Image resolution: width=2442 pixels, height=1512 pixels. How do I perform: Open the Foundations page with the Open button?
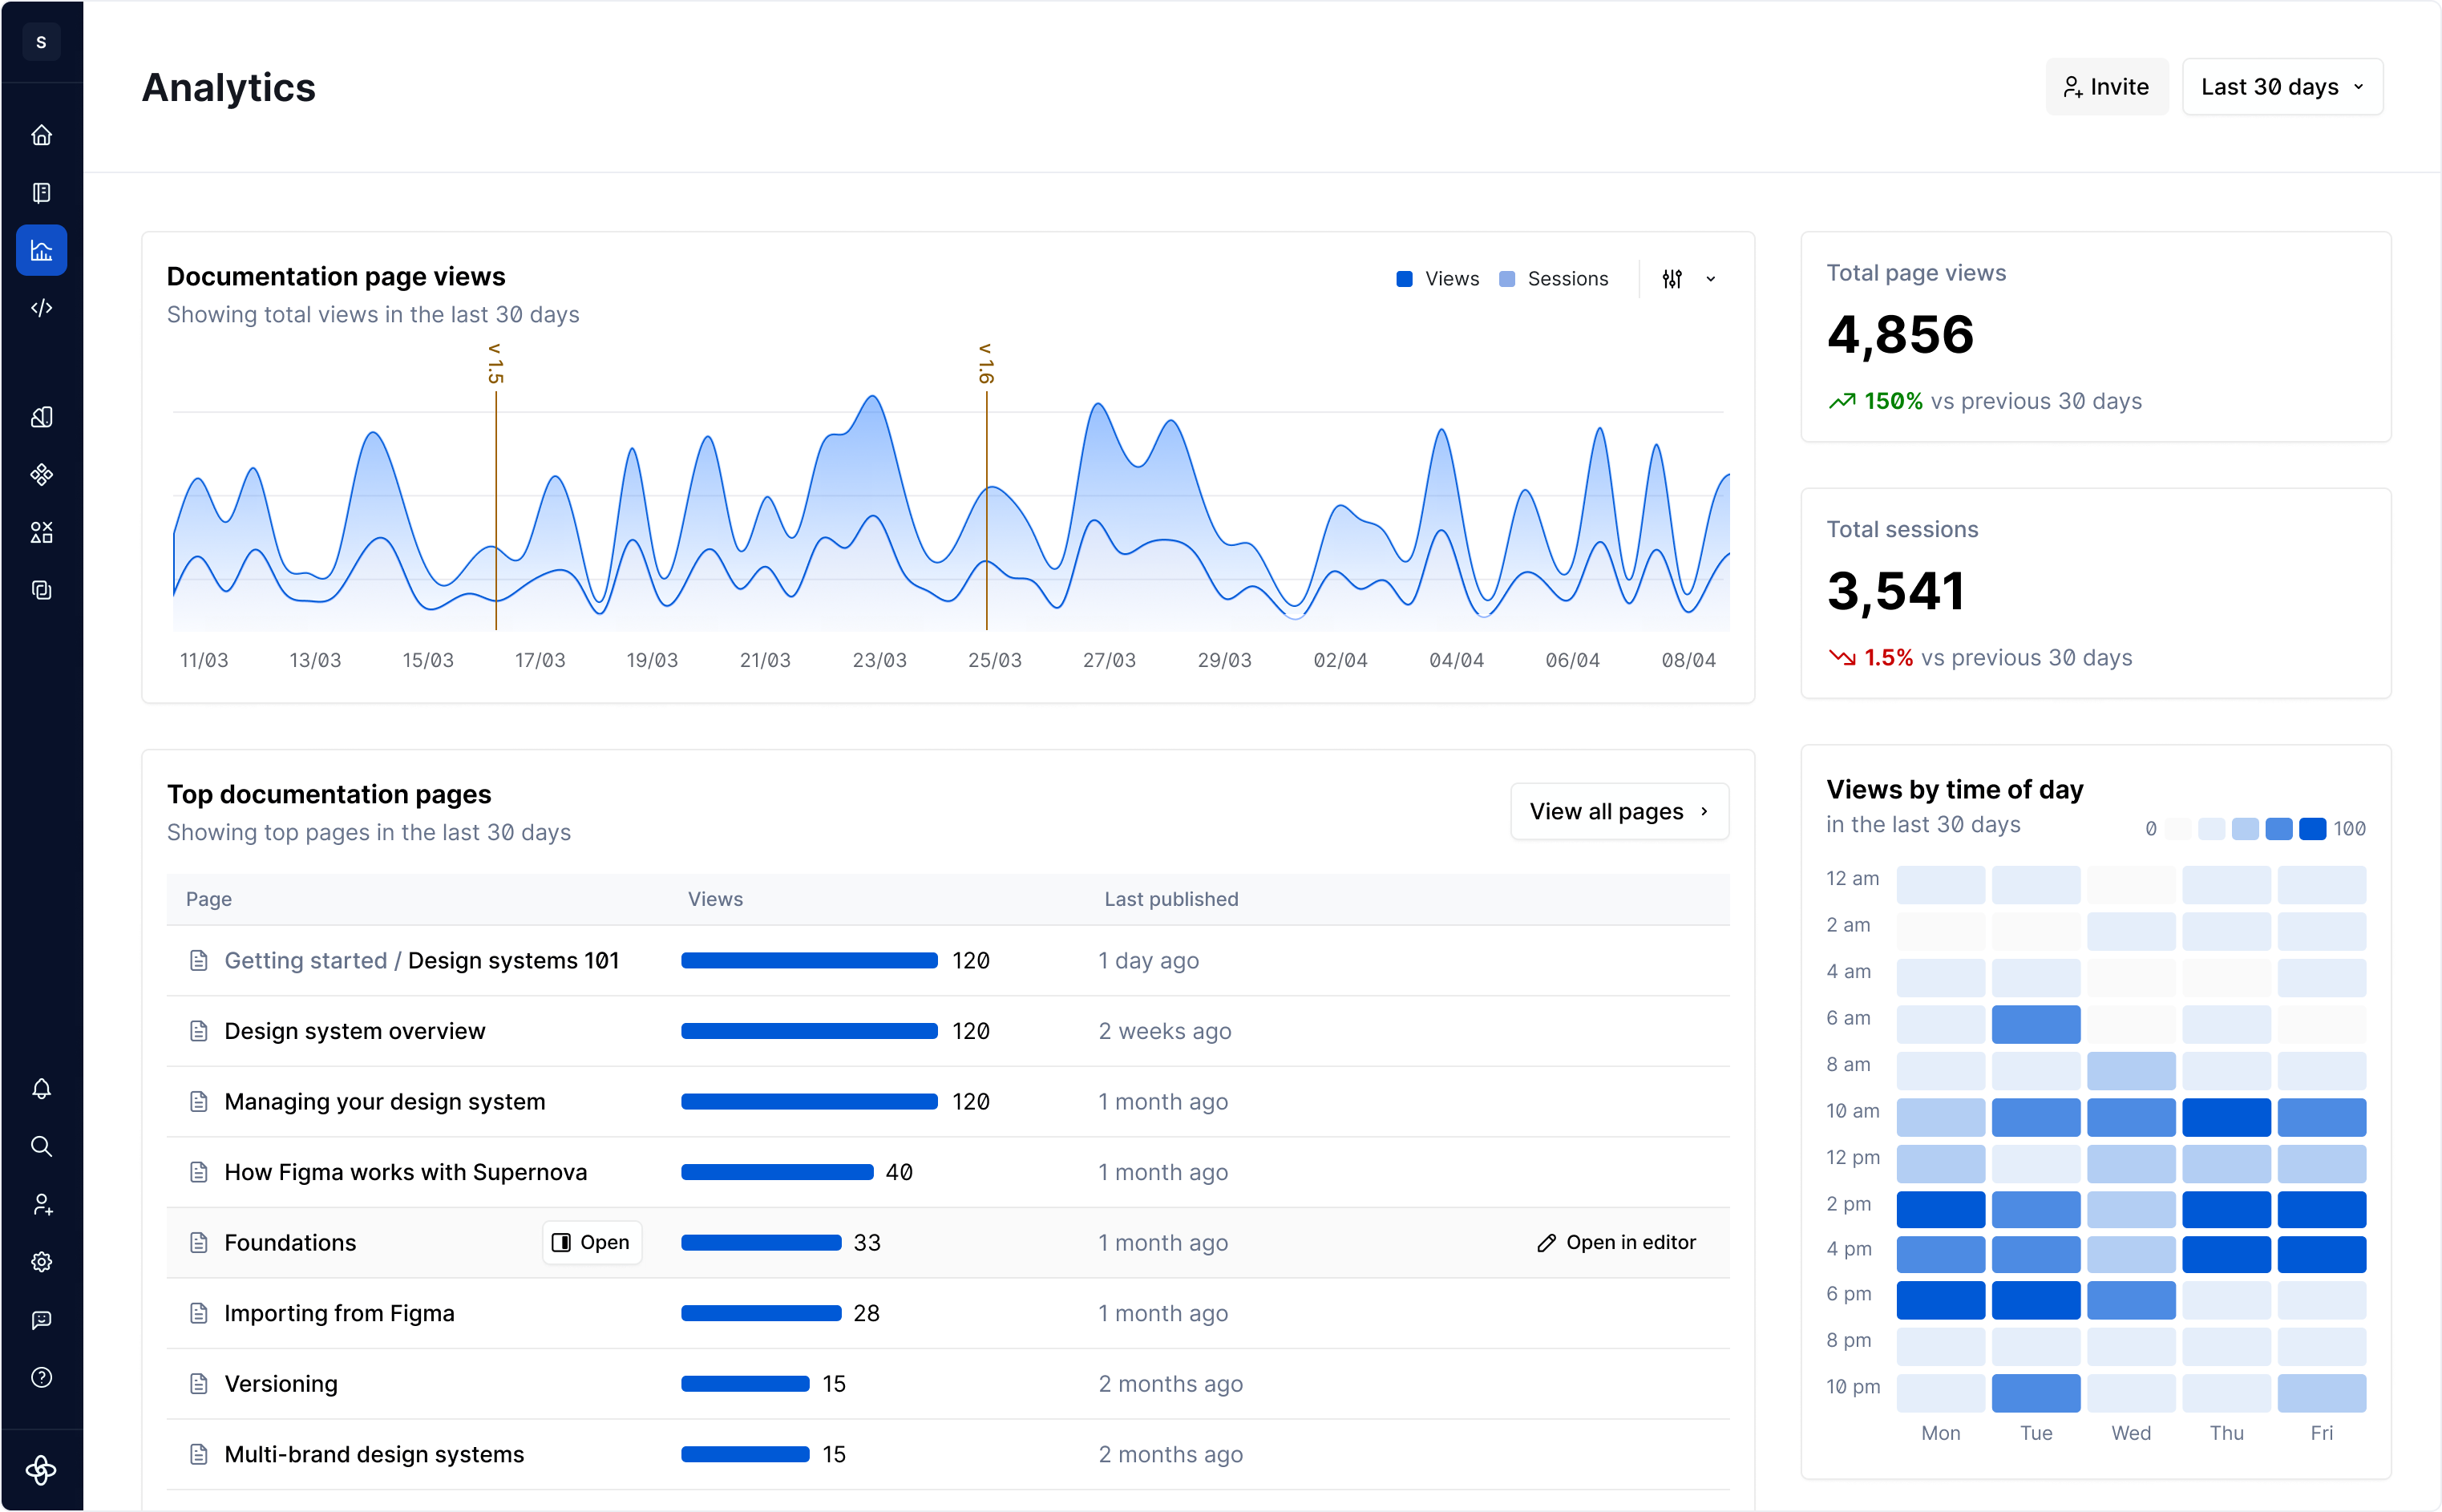coord(591,1242)
